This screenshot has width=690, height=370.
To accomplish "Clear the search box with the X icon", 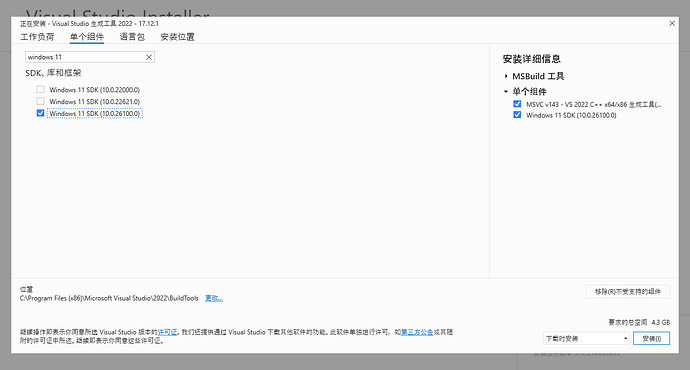I will coord(149,57).
